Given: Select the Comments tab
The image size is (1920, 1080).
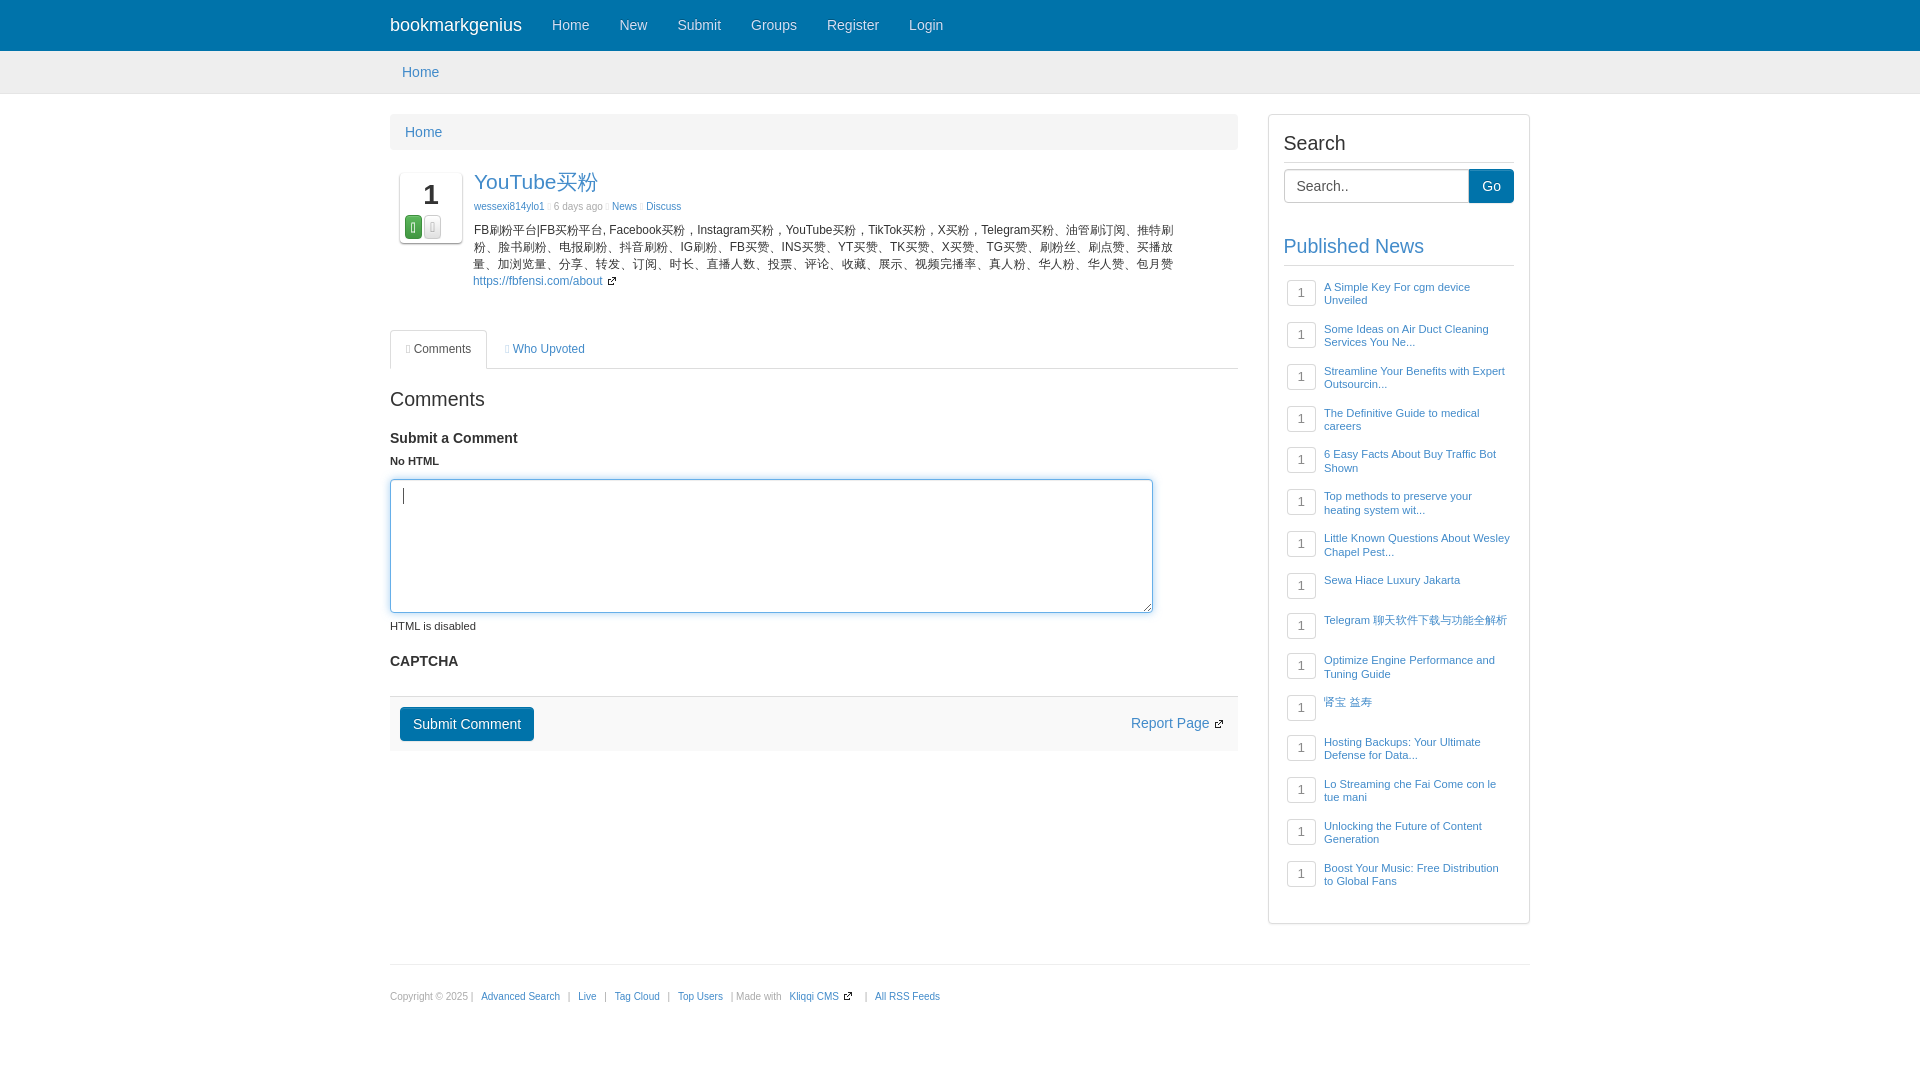Looking at the screenshot, I should click(x=438, y=349).
